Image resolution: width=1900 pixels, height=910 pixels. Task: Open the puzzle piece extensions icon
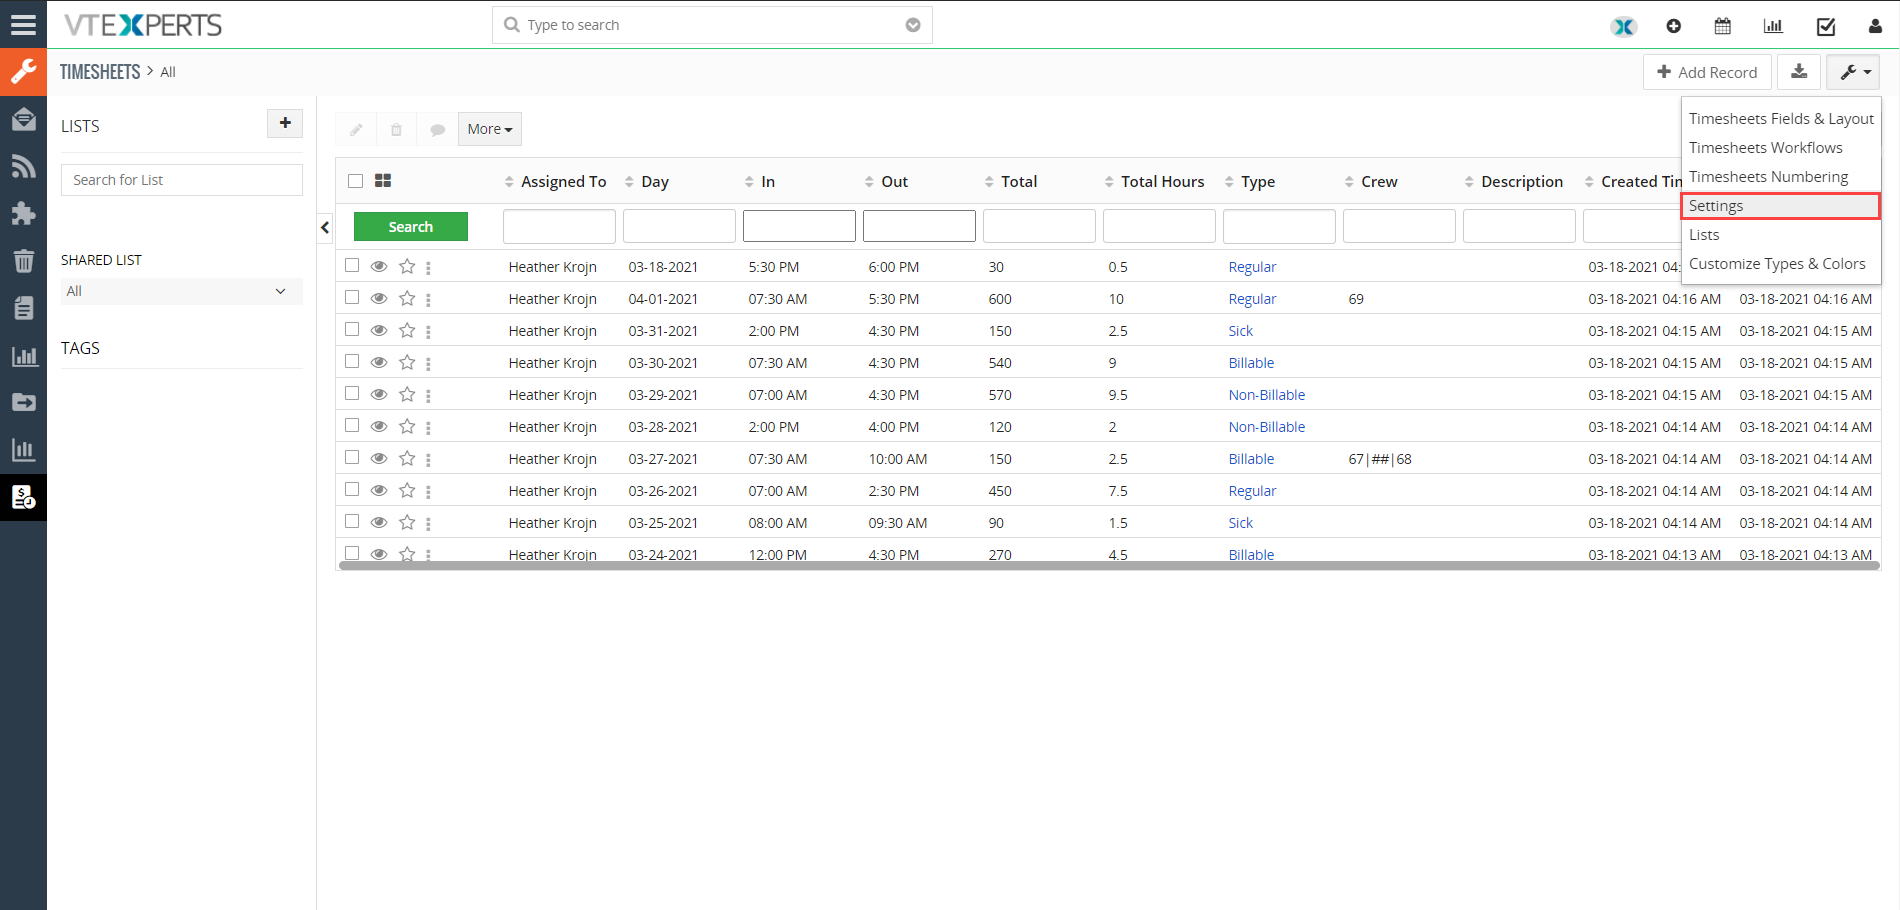tap(23, 213)
